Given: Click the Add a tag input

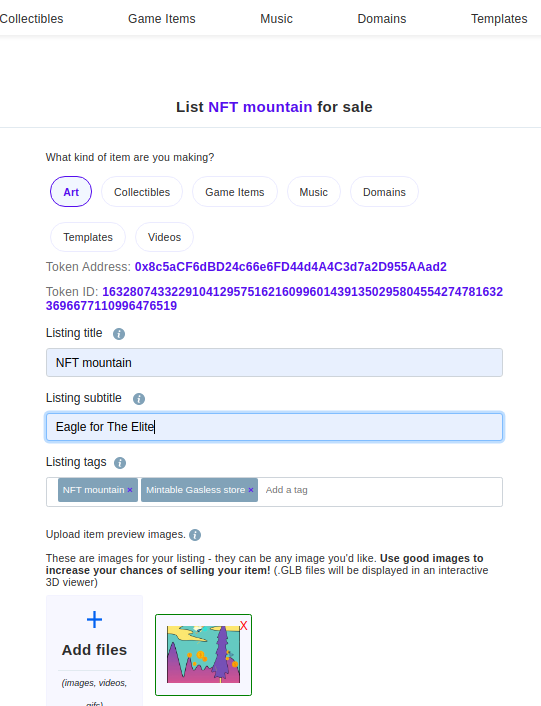Looking at the screenshot, I should point(382,490).
